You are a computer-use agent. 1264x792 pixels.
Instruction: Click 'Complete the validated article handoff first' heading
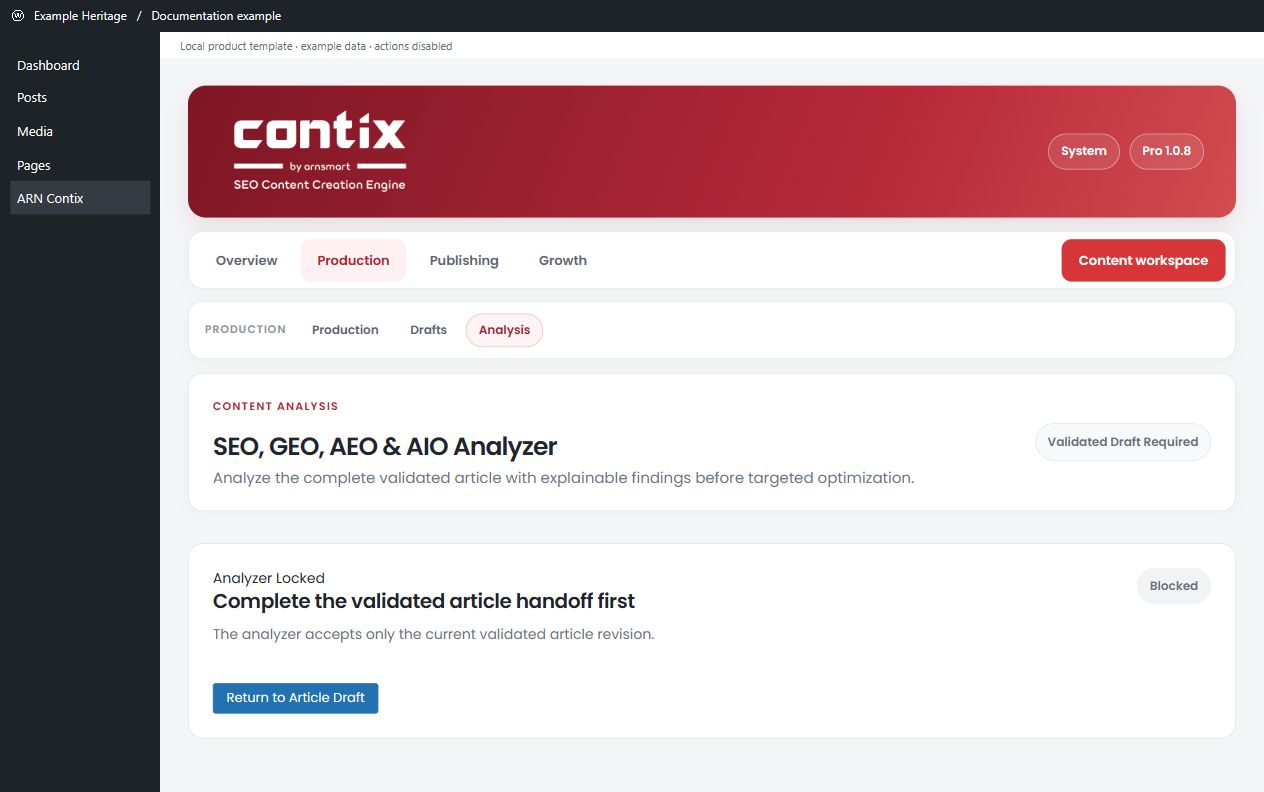pyautogui.click(x=424, y=601)
